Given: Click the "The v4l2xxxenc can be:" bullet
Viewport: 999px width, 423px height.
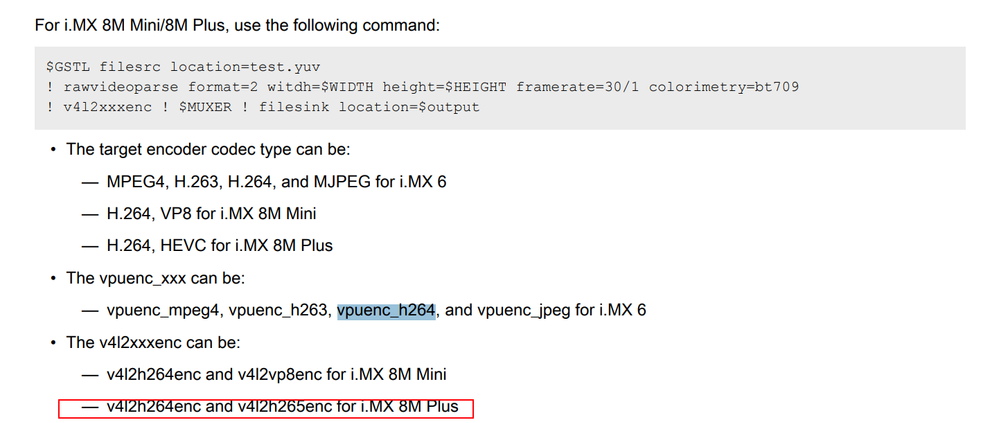Looking at the screenshot, I should pos(153,342).
